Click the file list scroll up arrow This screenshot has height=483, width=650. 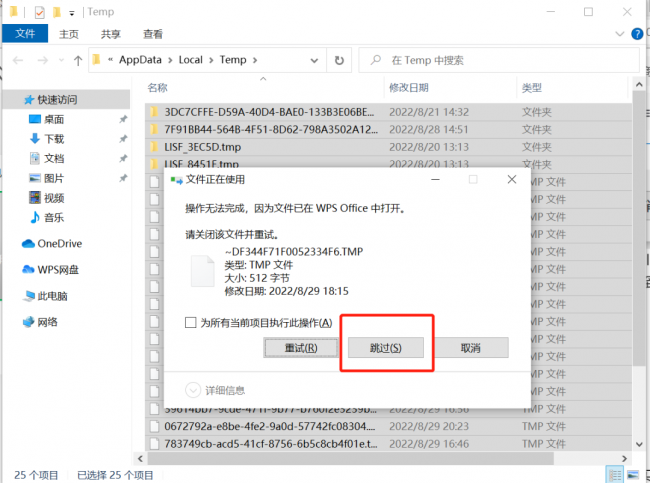[639, 85]
